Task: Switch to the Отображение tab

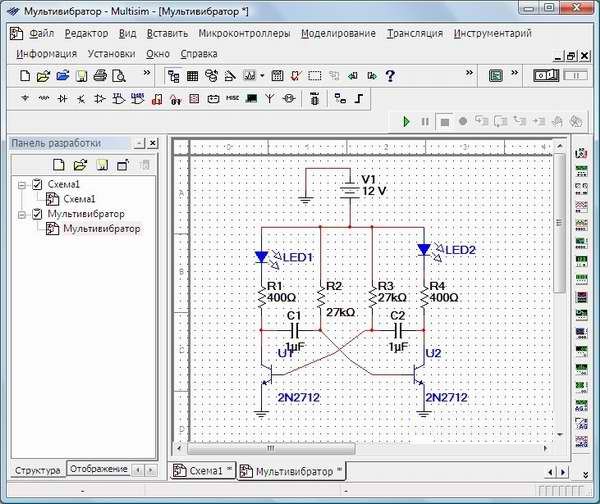Action: pos(99,469)
